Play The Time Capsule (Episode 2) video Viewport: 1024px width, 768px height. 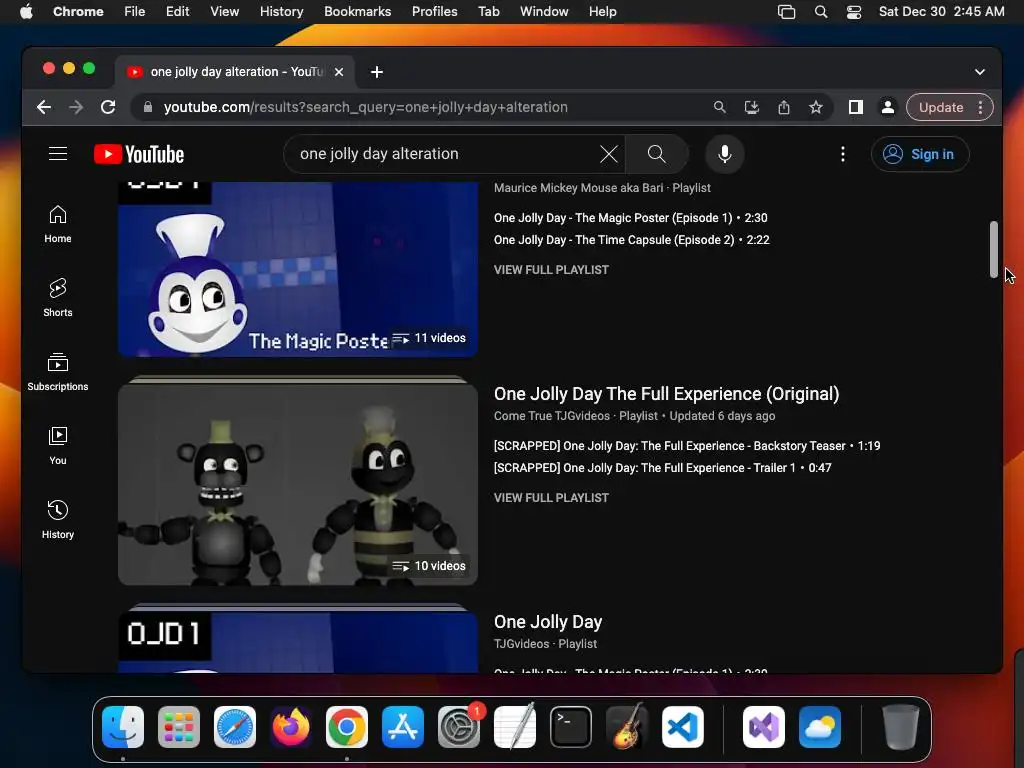pos(632,240)
